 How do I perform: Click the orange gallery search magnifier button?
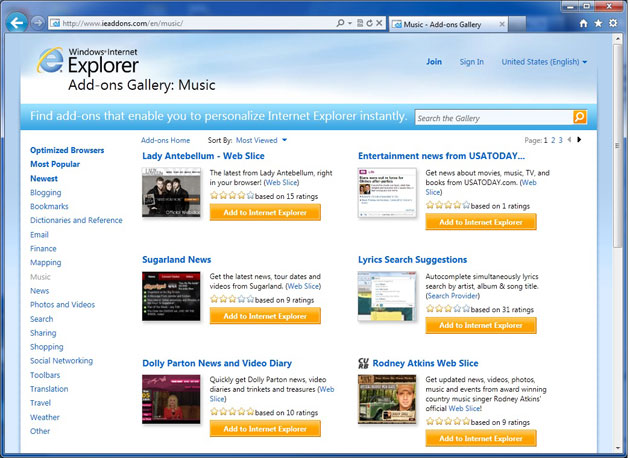pos(579,118)
